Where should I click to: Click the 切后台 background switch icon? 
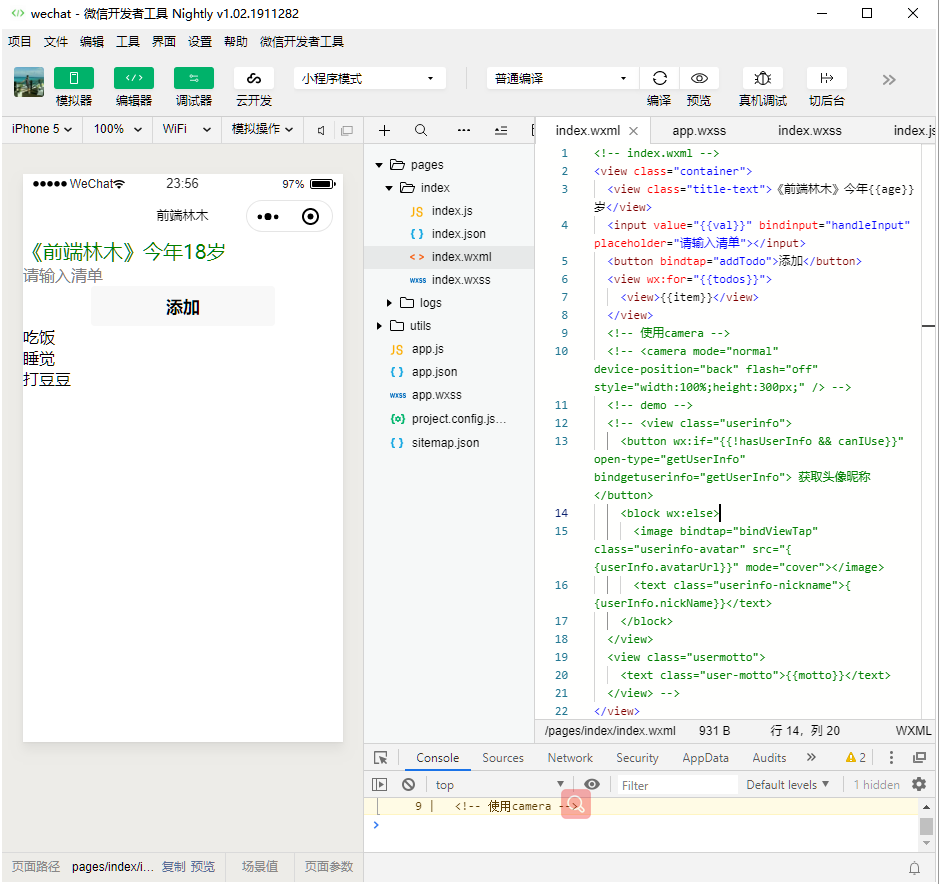(x=826, y=79)
